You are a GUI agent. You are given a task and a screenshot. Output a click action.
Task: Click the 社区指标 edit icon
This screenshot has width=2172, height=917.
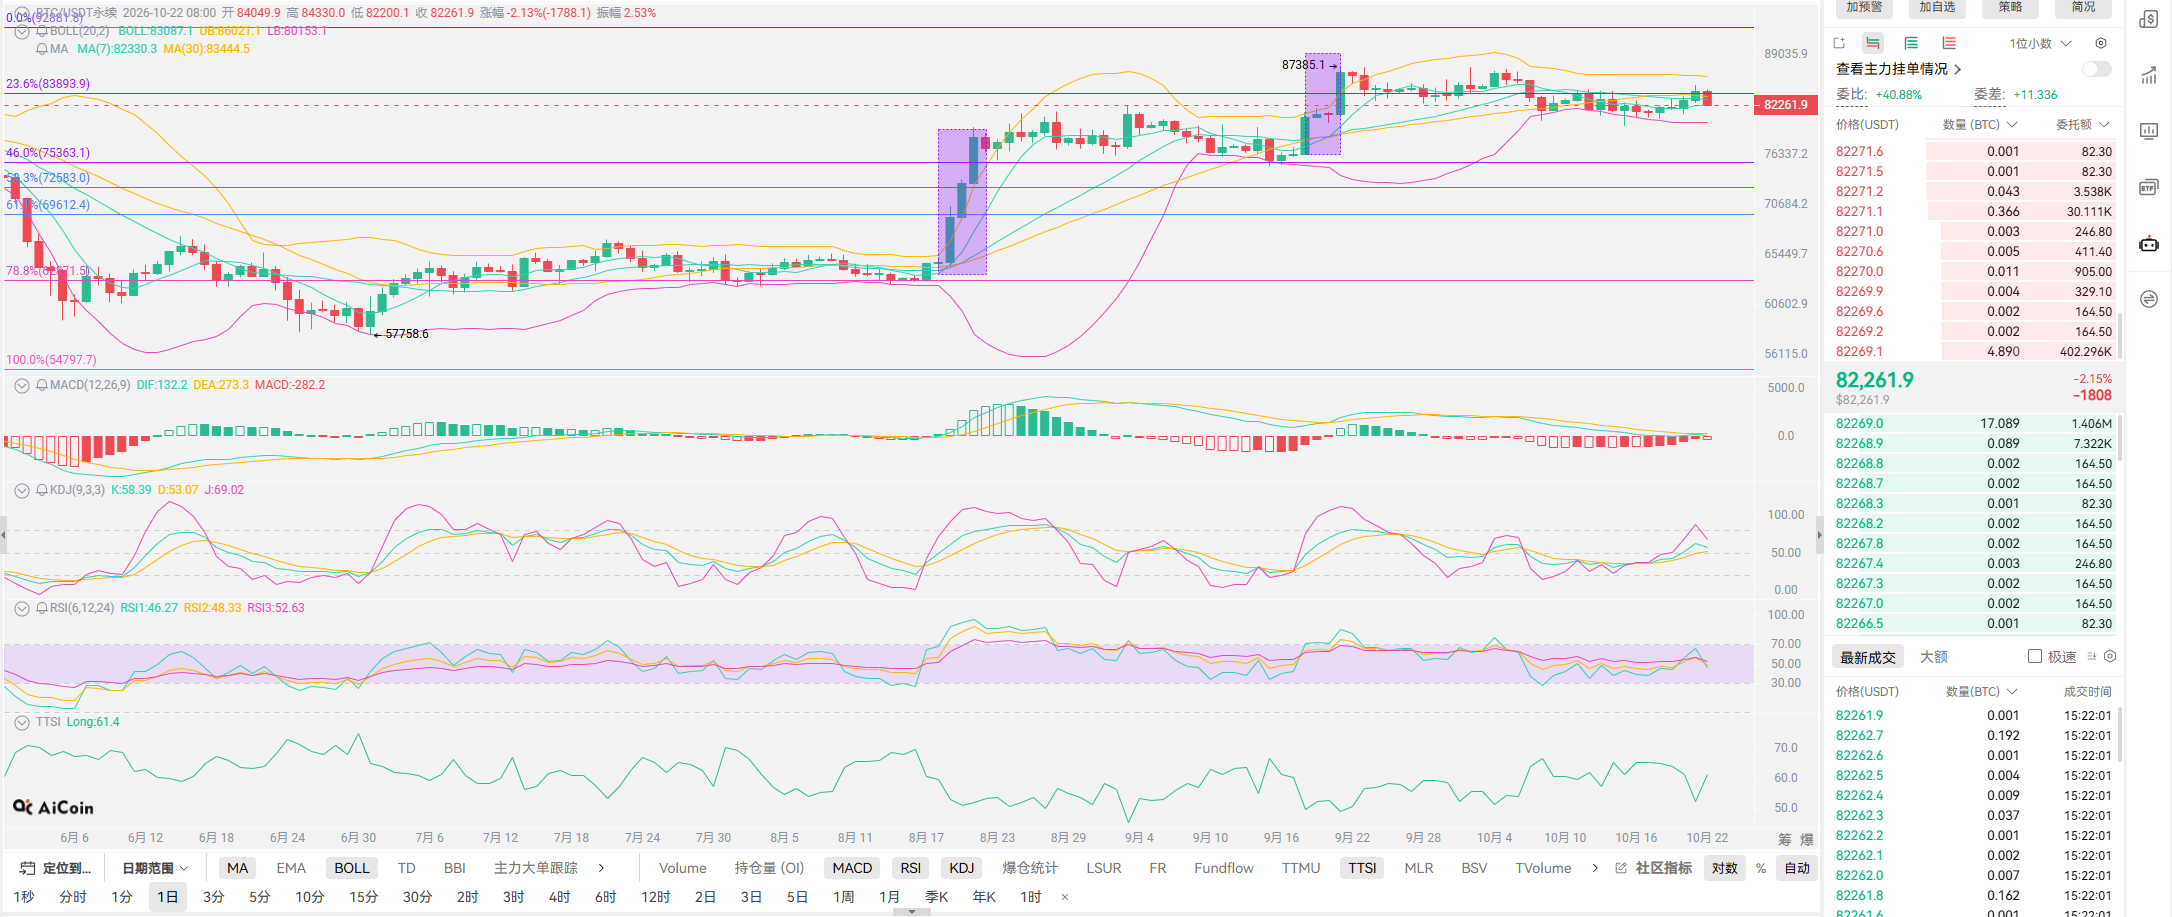tap(1621, 868)
